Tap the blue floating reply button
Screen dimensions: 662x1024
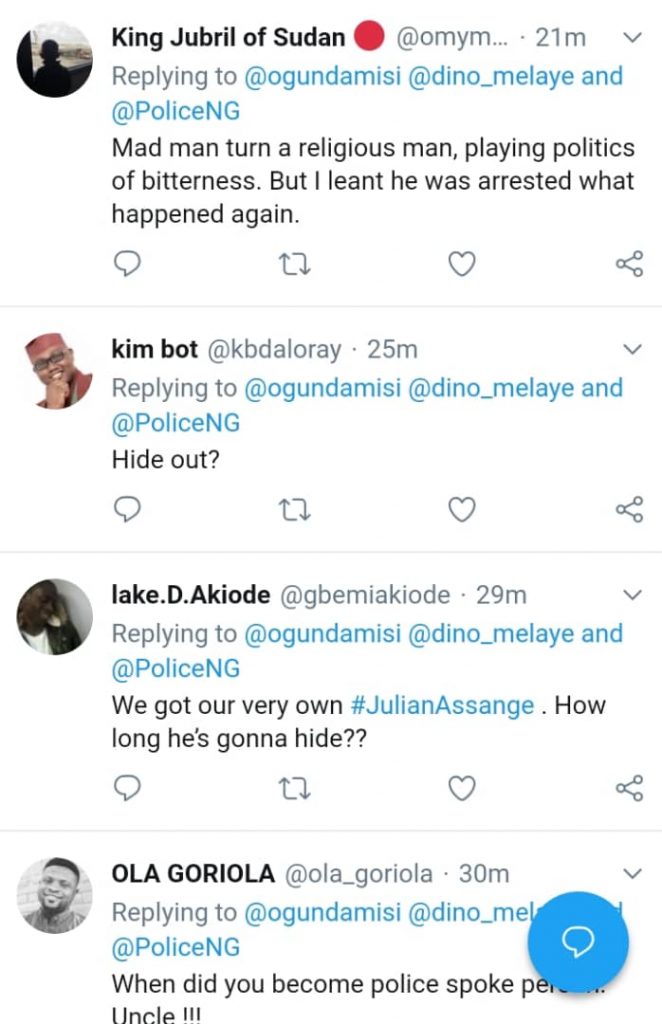pos(578,941)
